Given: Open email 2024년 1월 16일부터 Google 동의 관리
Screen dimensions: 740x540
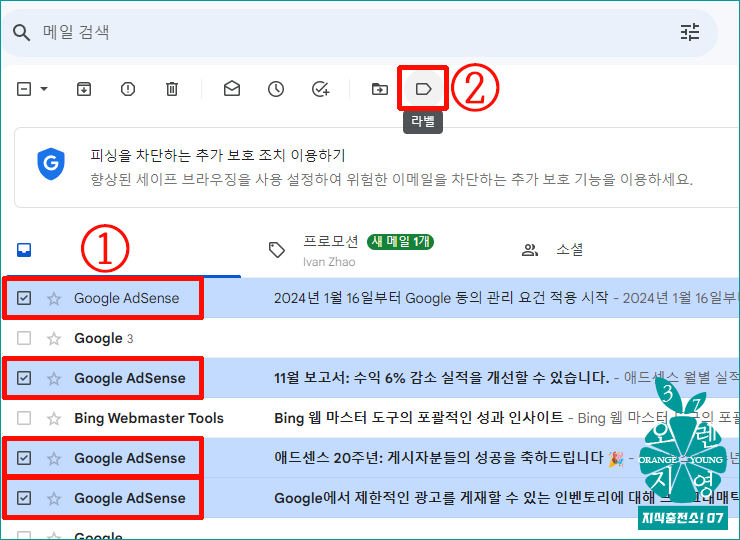Looking at the screenshot, I should click(441, 298).
